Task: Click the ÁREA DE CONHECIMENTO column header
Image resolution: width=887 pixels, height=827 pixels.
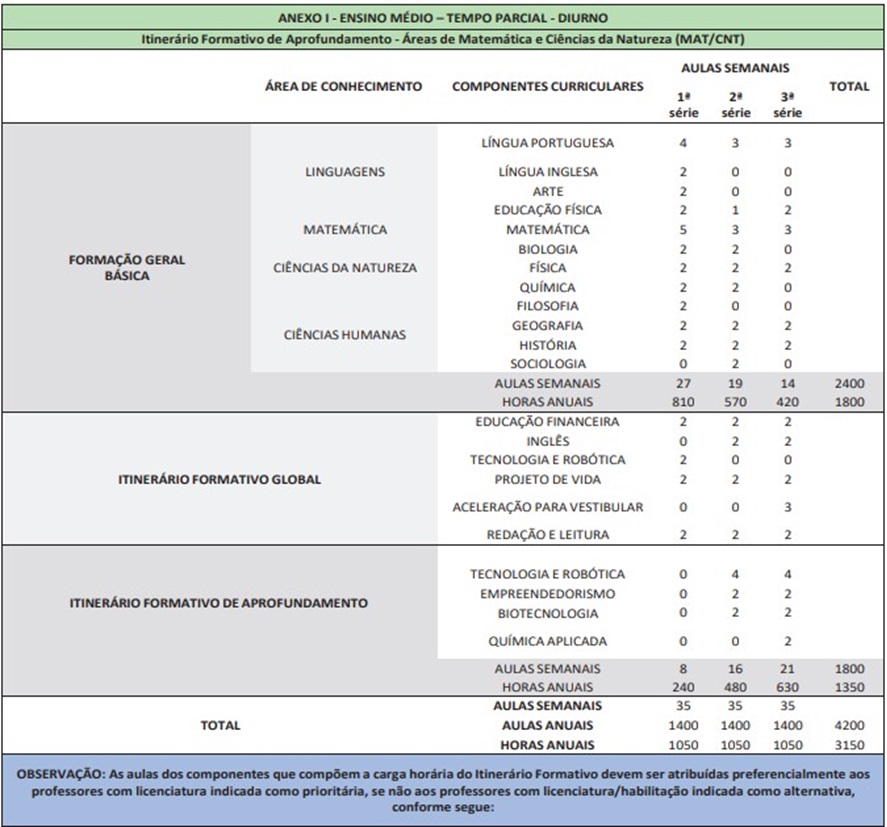Action: 343,87
